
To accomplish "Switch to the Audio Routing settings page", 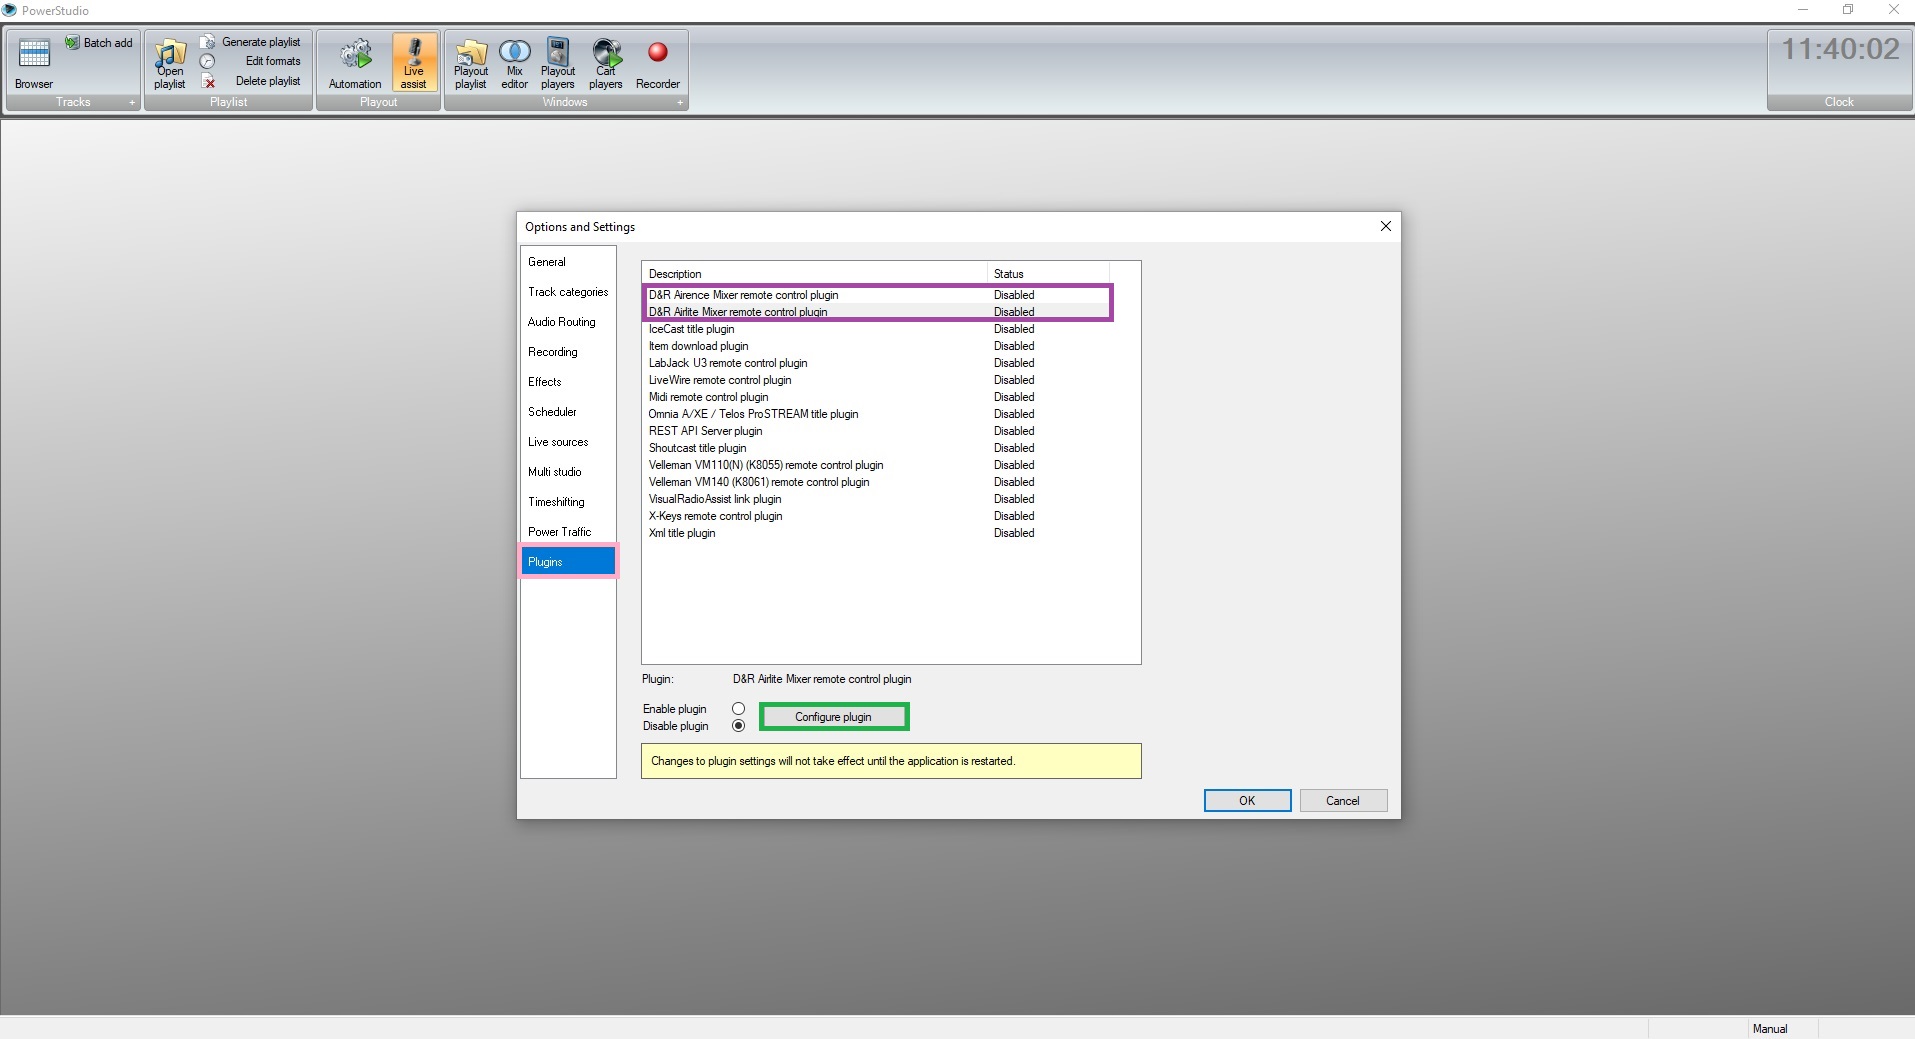I will click(x=561, y=322).
